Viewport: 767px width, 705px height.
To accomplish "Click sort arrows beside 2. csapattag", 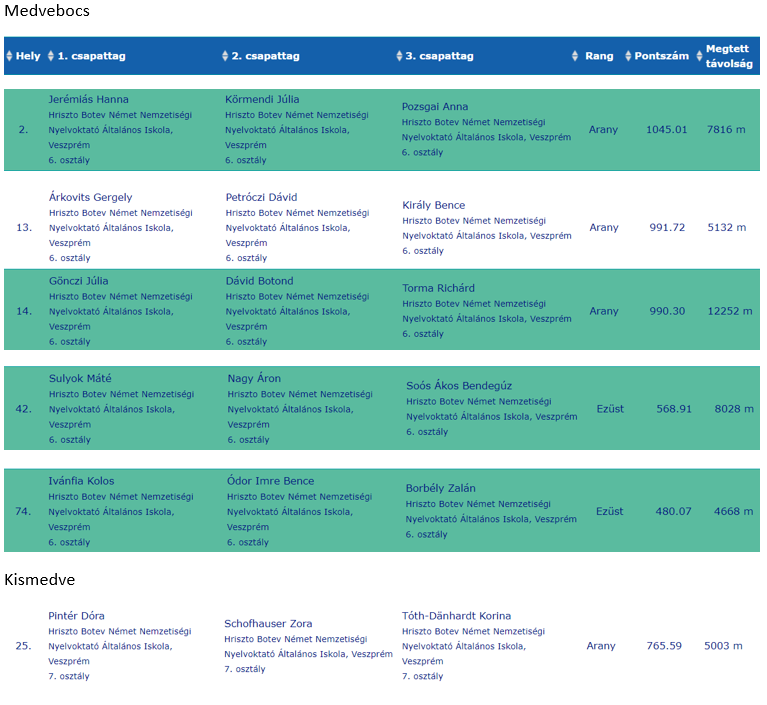I will (225, 56).
